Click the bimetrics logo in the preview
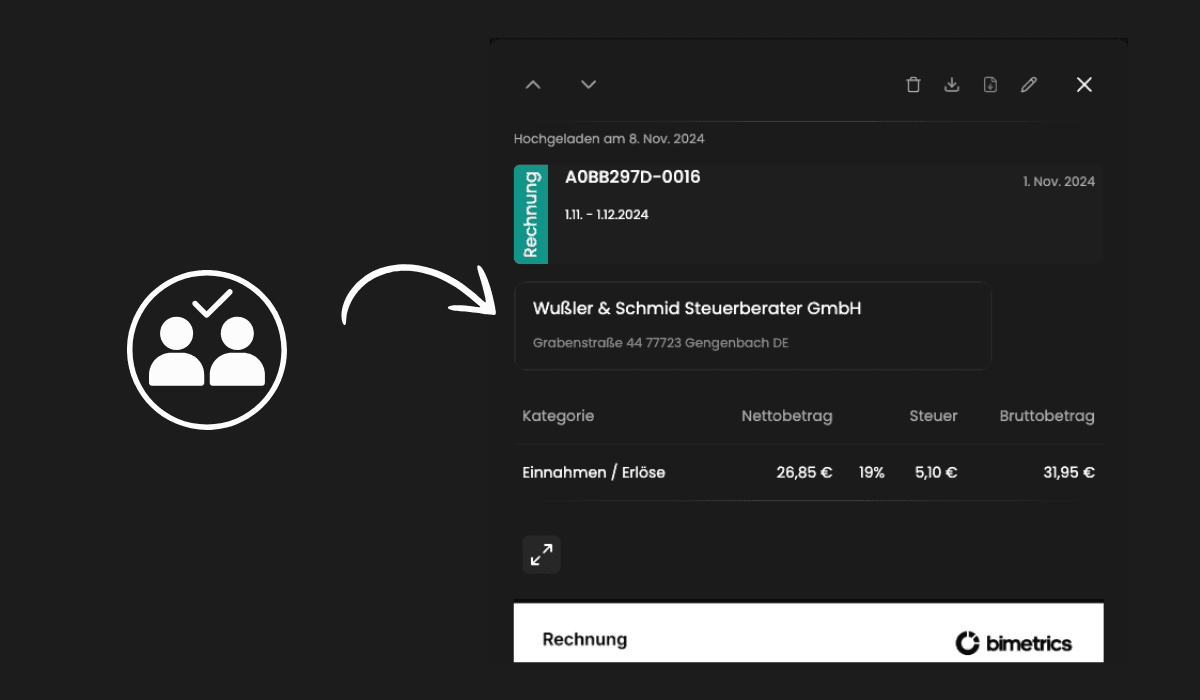 point(1013,643)
